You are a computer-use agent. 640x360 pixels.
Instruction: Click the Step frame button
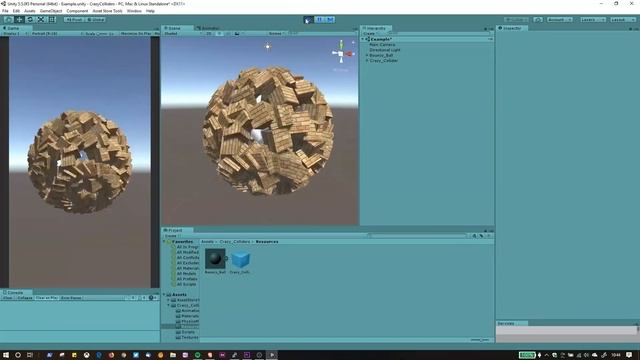330,20
